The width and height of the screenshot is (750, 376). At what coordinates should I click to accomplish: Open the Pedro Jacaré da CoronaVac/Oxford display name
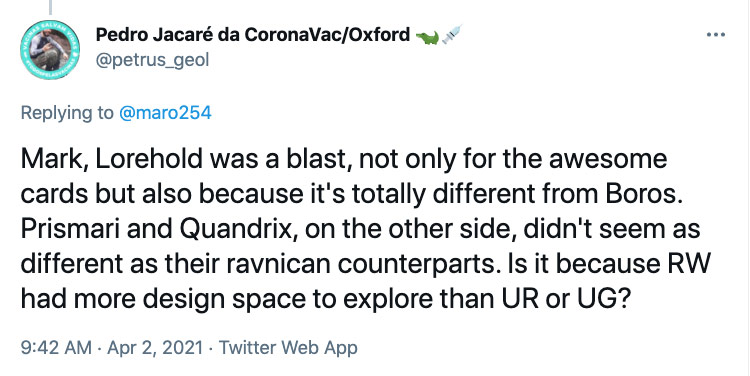coord(253,34)
